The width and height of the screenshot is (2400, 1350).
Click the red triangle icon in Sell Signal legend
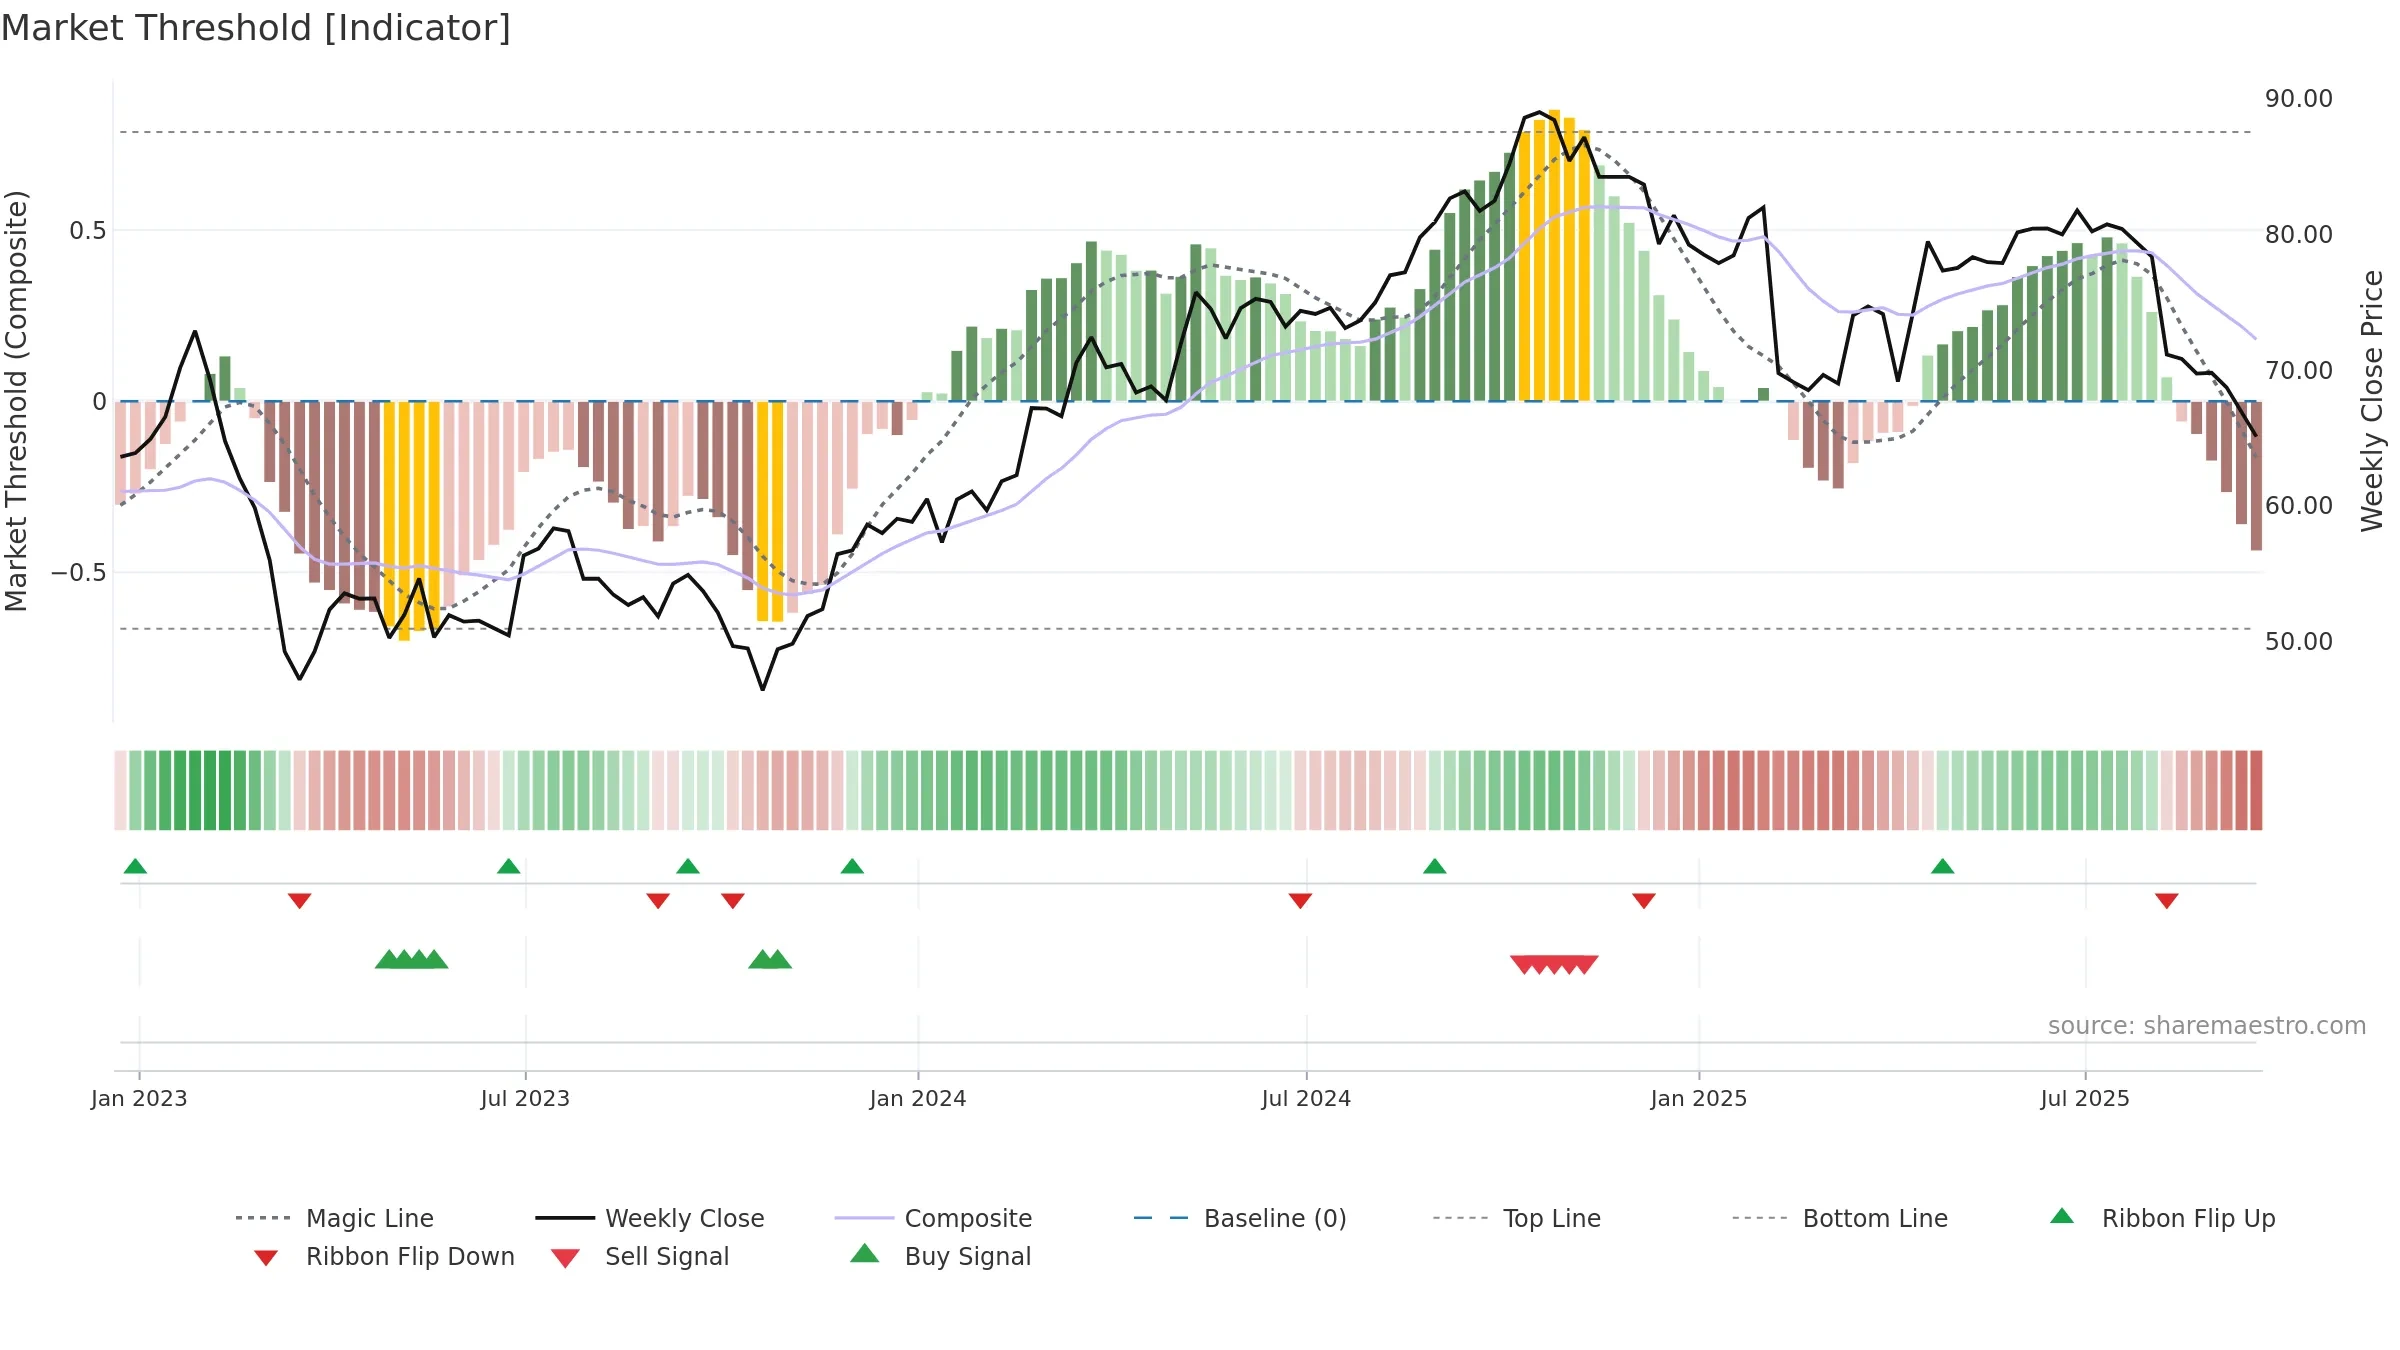point(565,1258)
